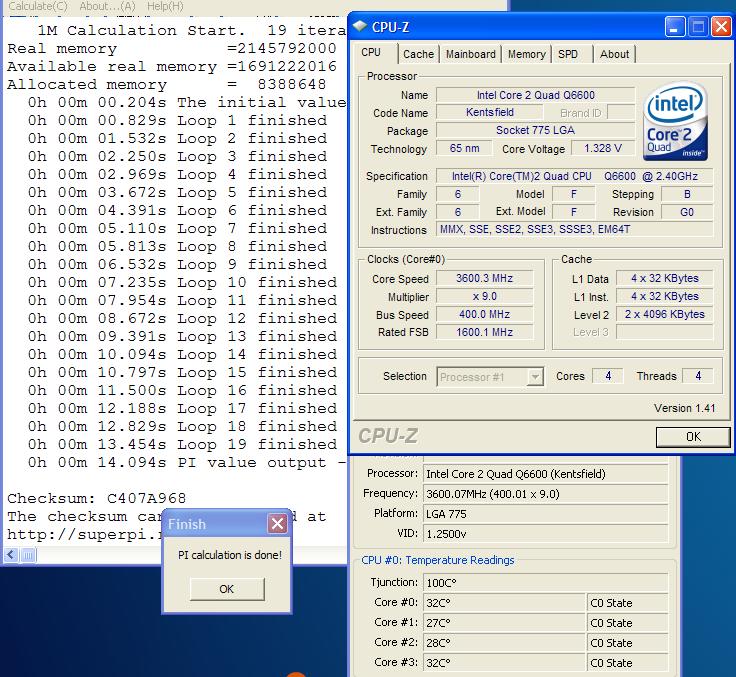This screenshot has height=677, width=736.
Task: Click the Core #0 temperature 32C°
Action: [x=504, y=603]
